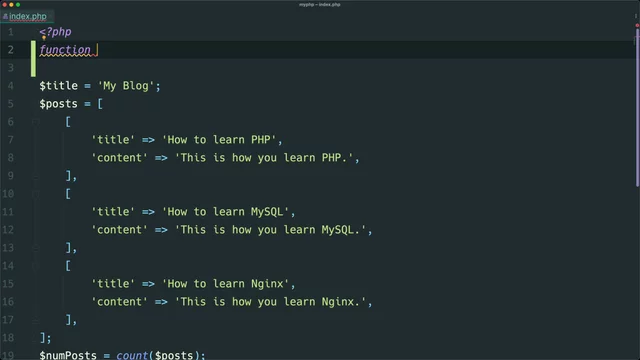Click line number 12 in the gutter

(x=8, y=230)
